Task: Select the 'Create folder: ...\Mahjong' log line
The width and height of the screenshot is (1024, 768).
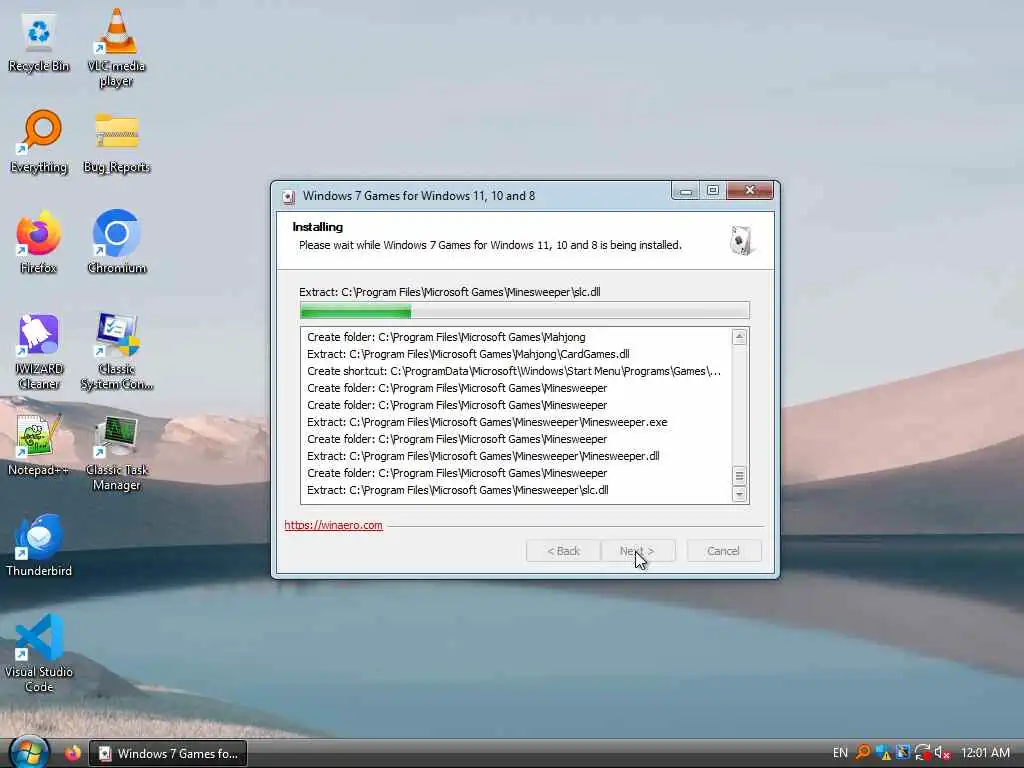Action: click(x=446, y=337)
